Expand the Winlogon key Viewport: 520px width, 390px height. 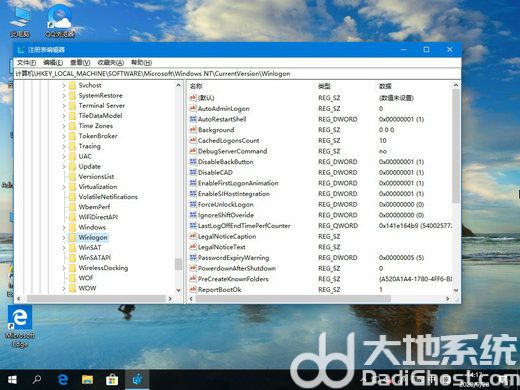(64, 238)
